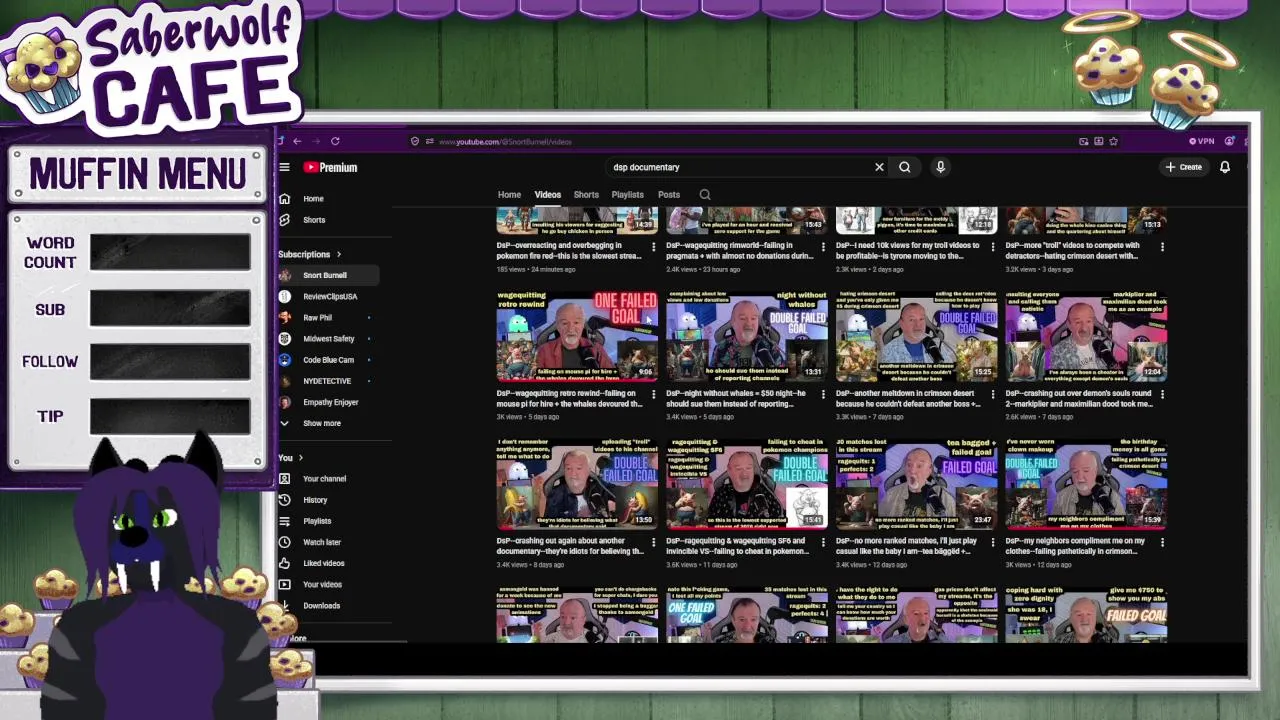
Task: Click the Watch later clock icon
Action: 285,542
